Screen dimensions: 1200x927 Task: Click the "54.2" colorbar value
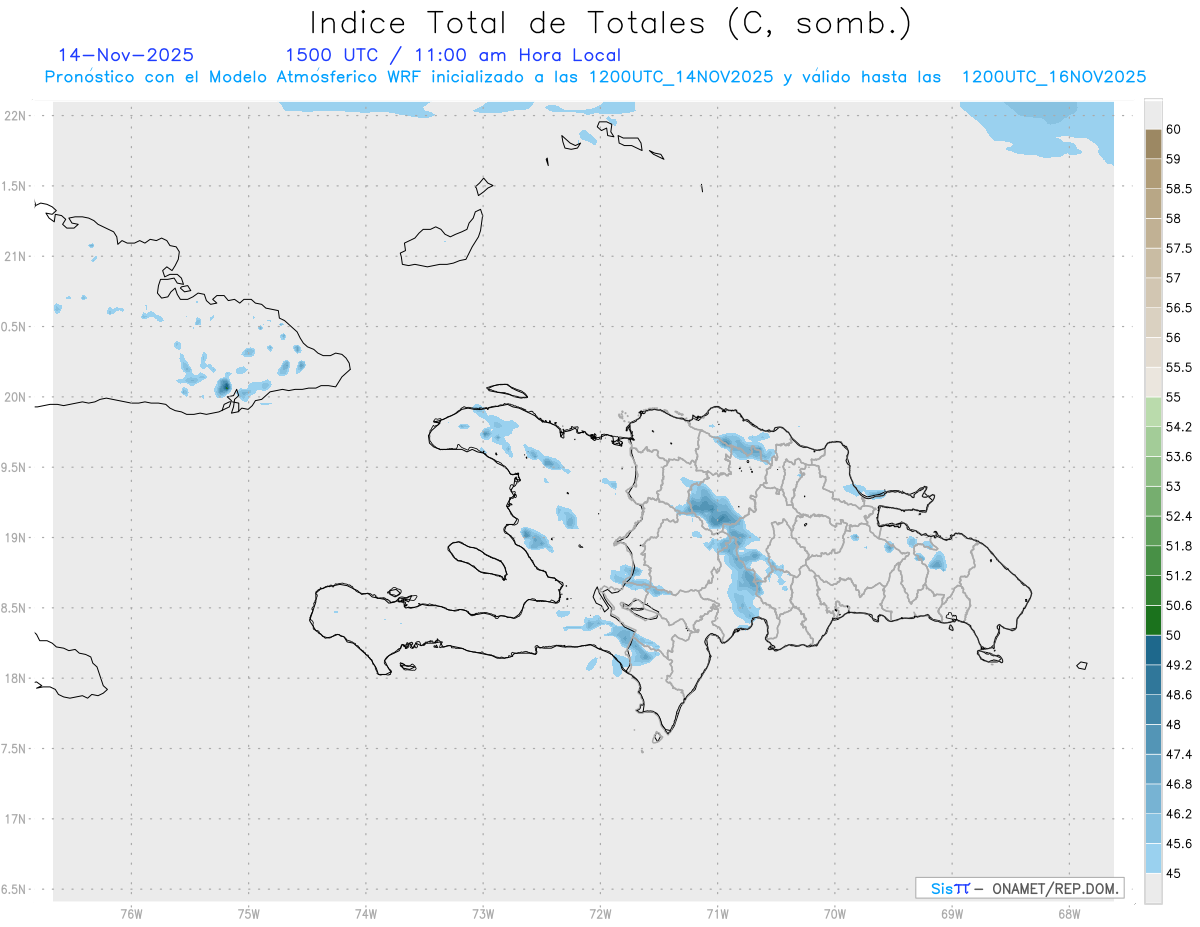click(x=1179, y=427)
